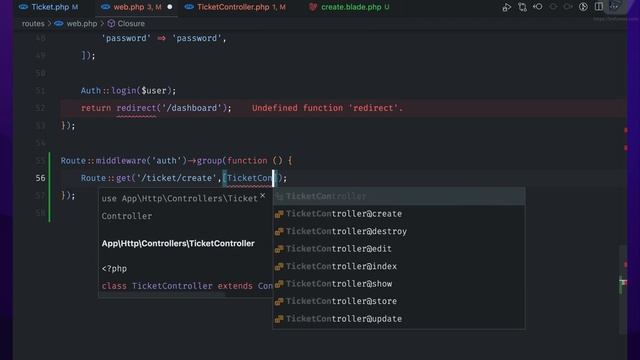Go to previous revision icon
This screenshot has width=640, height=360.
coord(538,7)
